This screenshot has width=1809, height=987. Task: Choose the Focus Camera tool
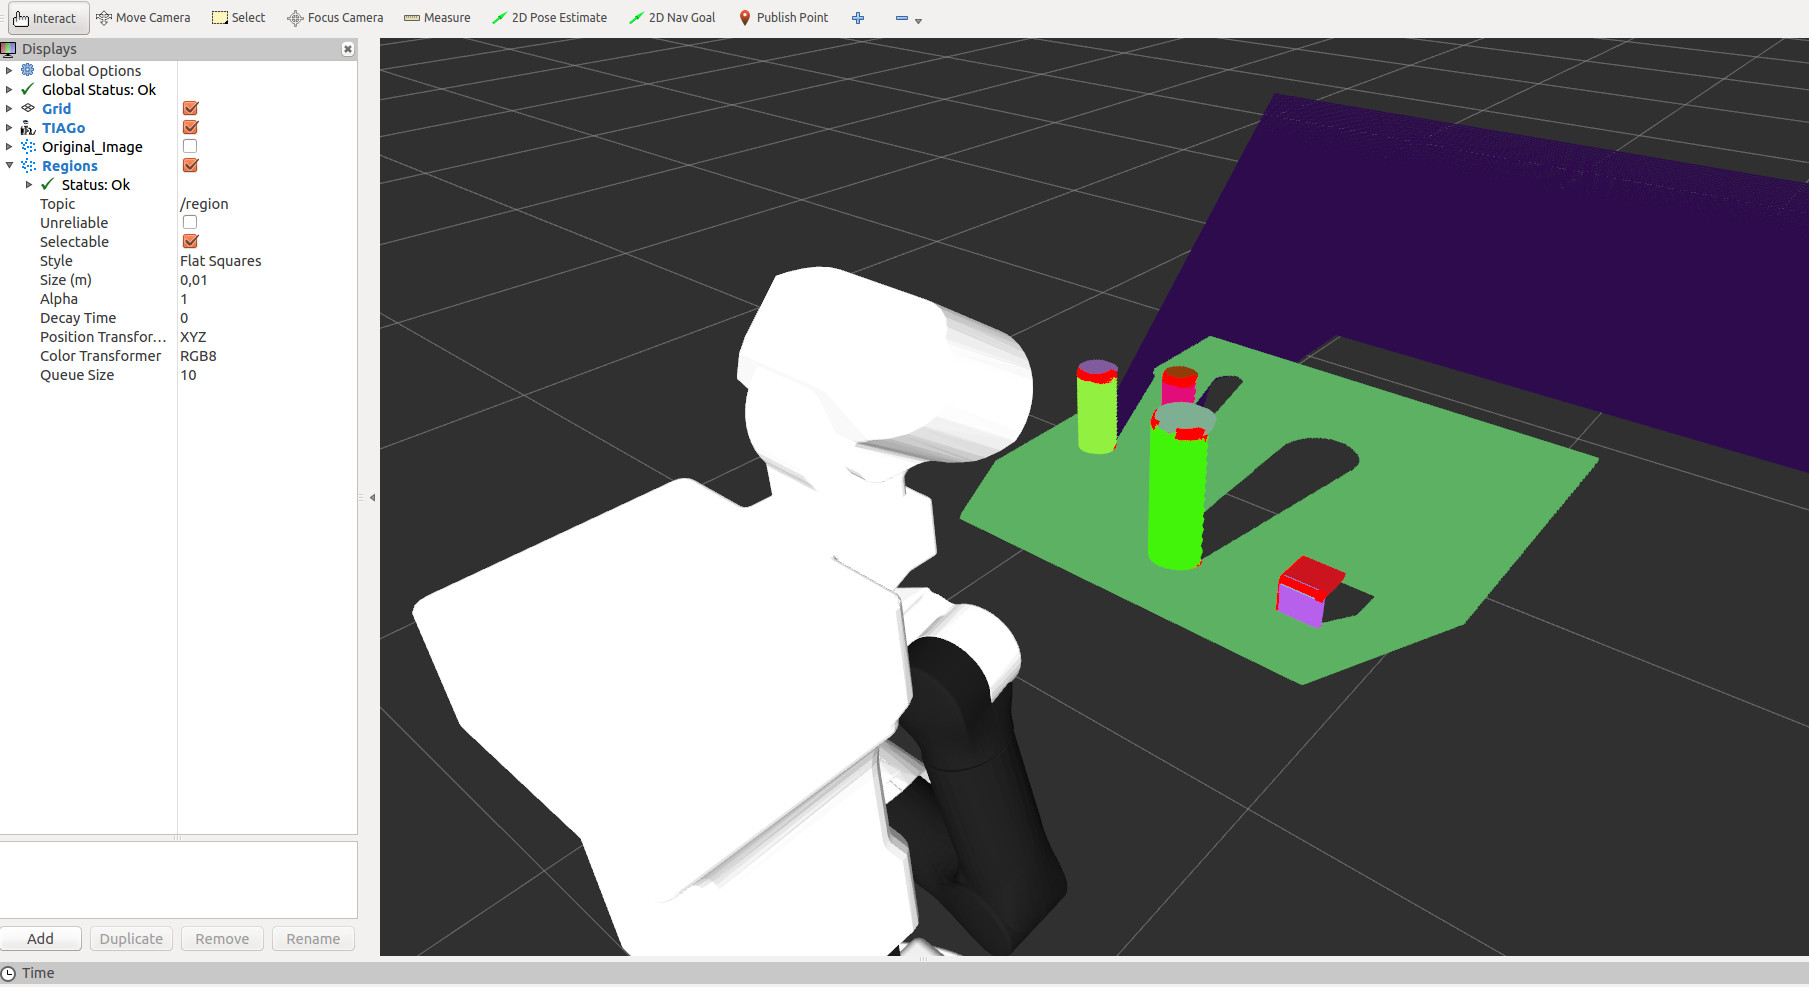(335, 18)
